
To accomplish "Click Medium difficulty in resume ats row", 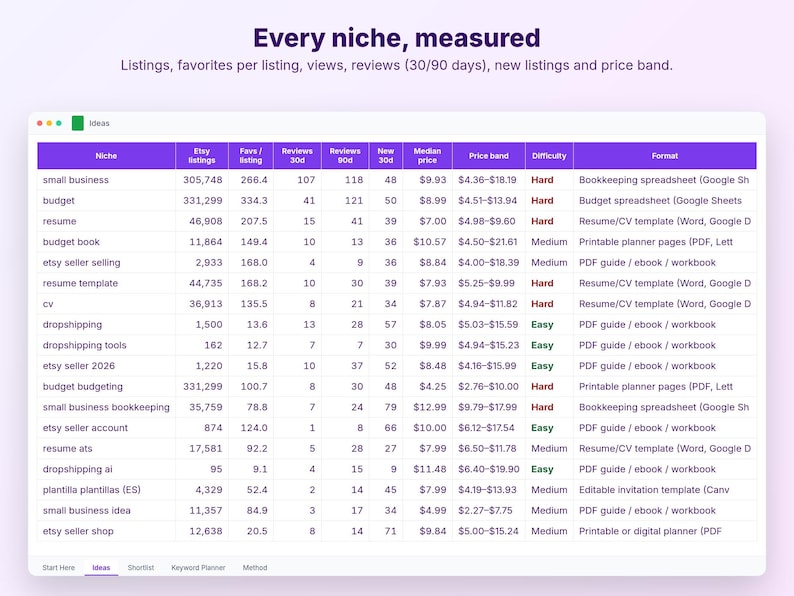I will 549,449.
